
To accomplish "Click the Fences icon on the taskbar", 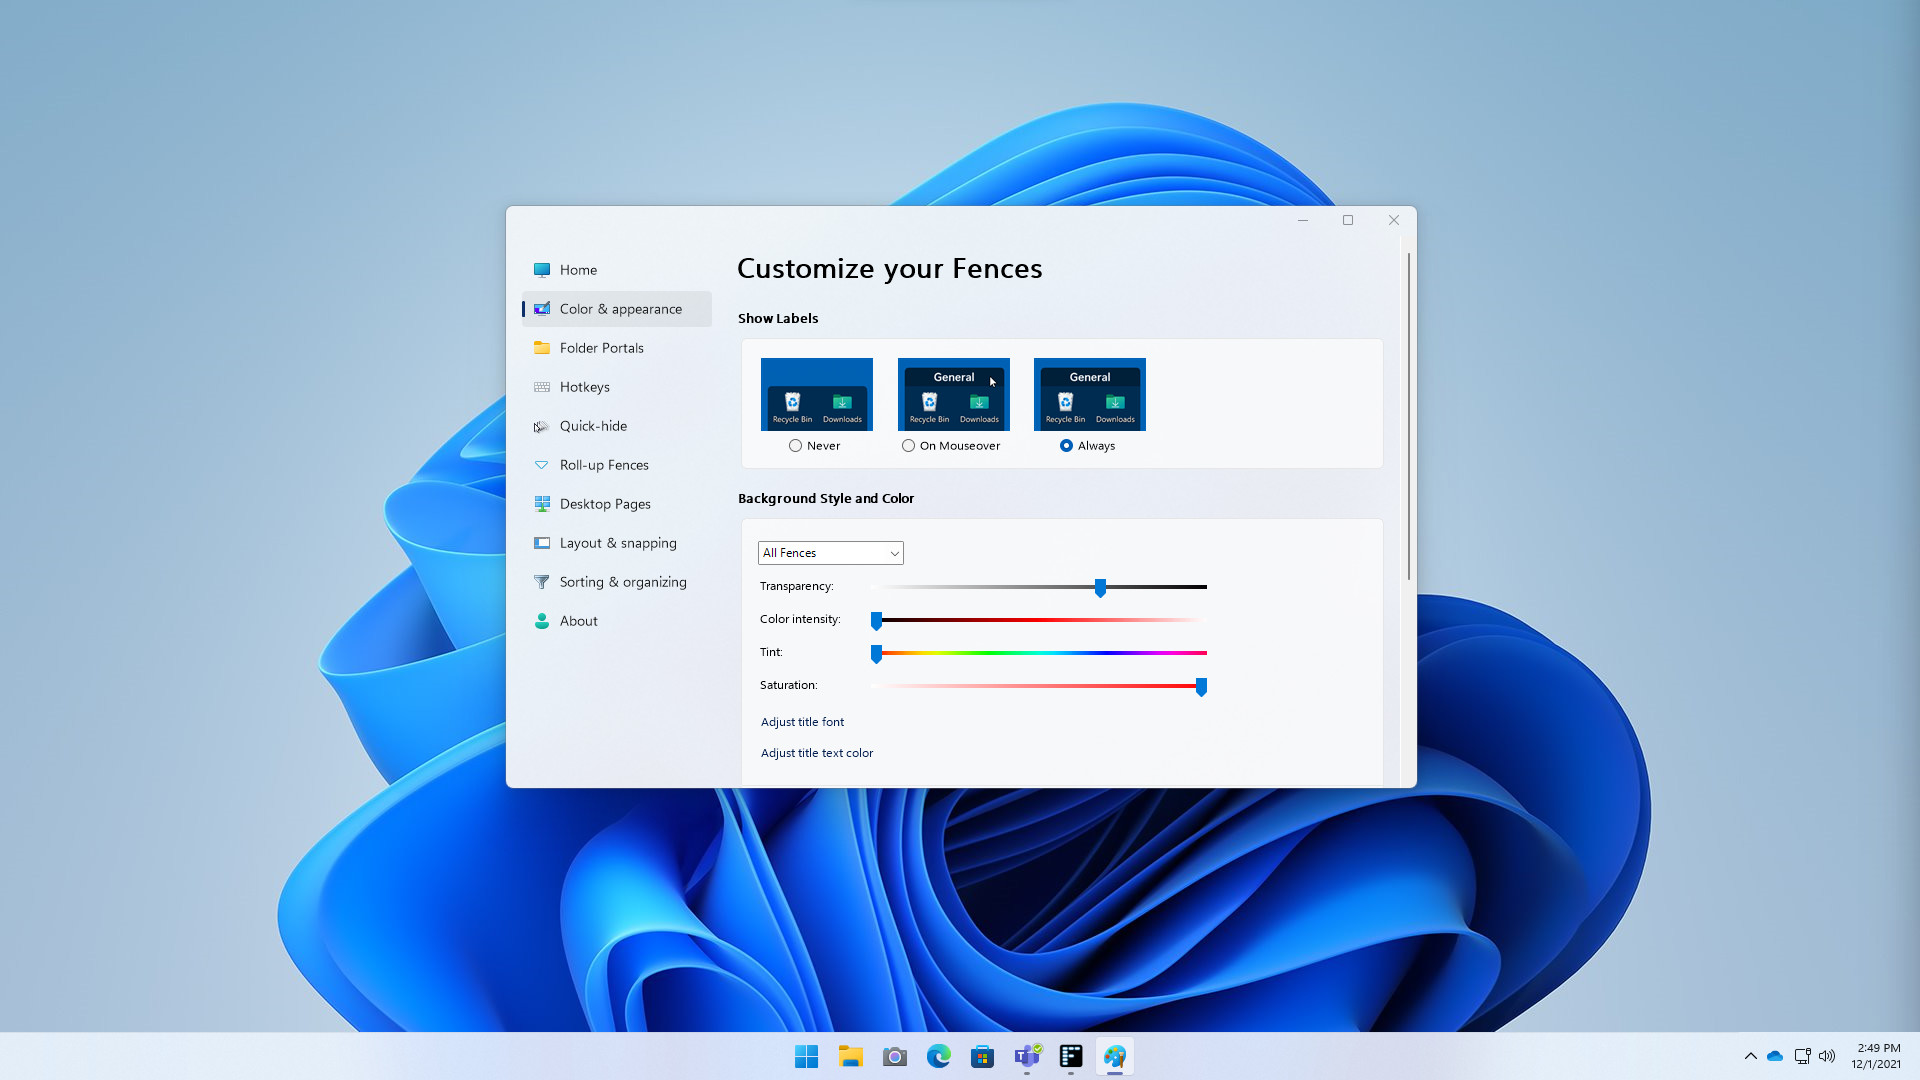I will tap(1115, 1056).
